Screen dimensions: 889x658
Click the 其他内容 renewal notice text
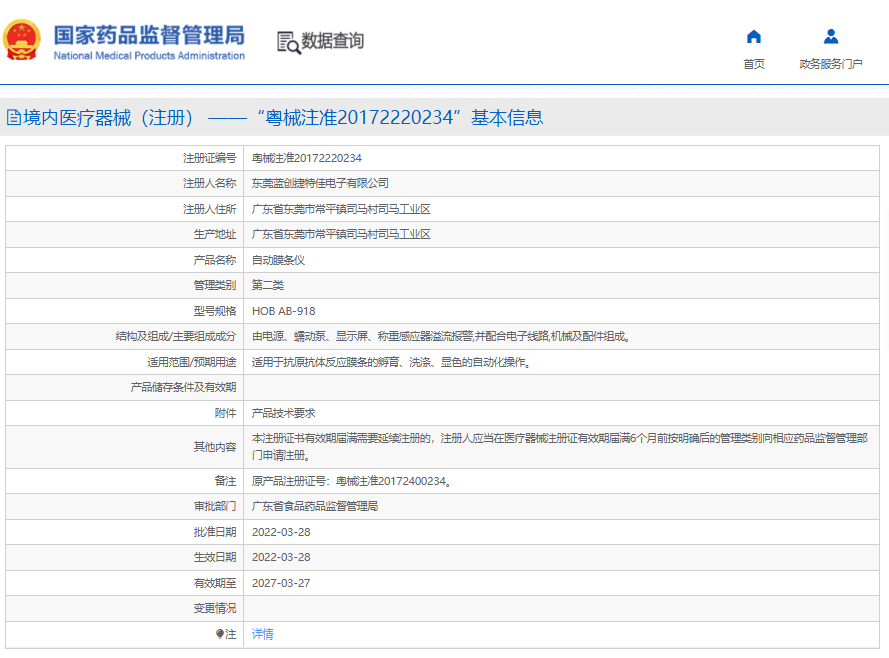560,447
